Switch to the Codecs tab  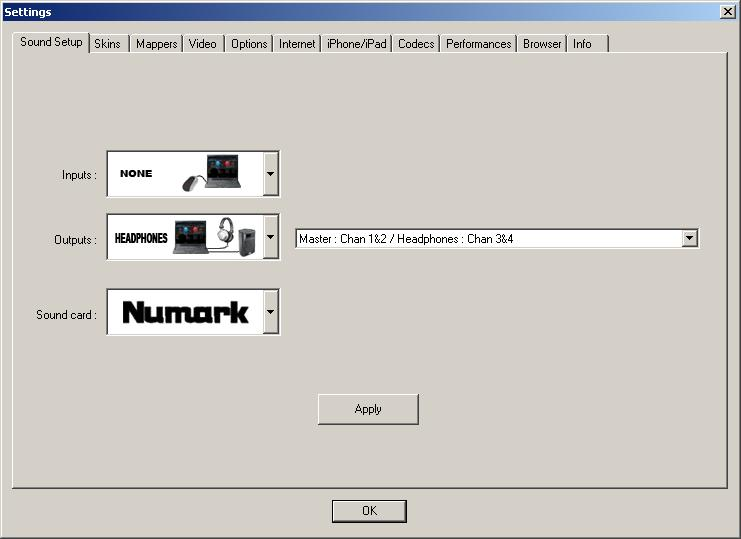416,44
